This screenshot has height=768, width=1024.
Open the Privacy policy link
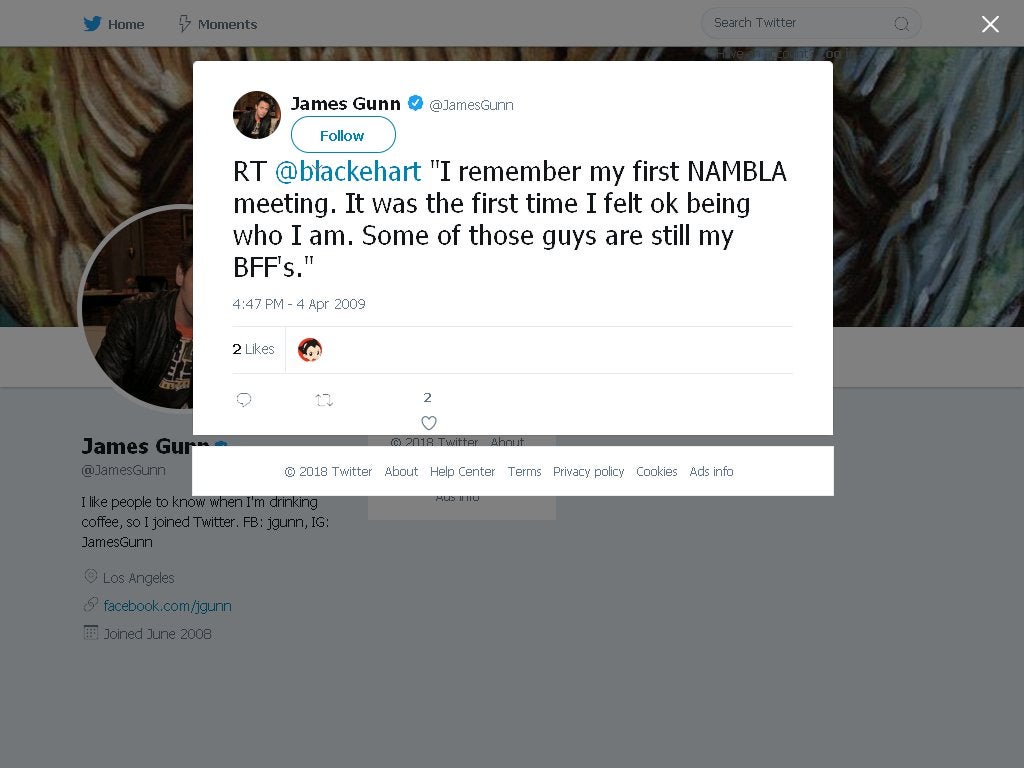(588, 472)
